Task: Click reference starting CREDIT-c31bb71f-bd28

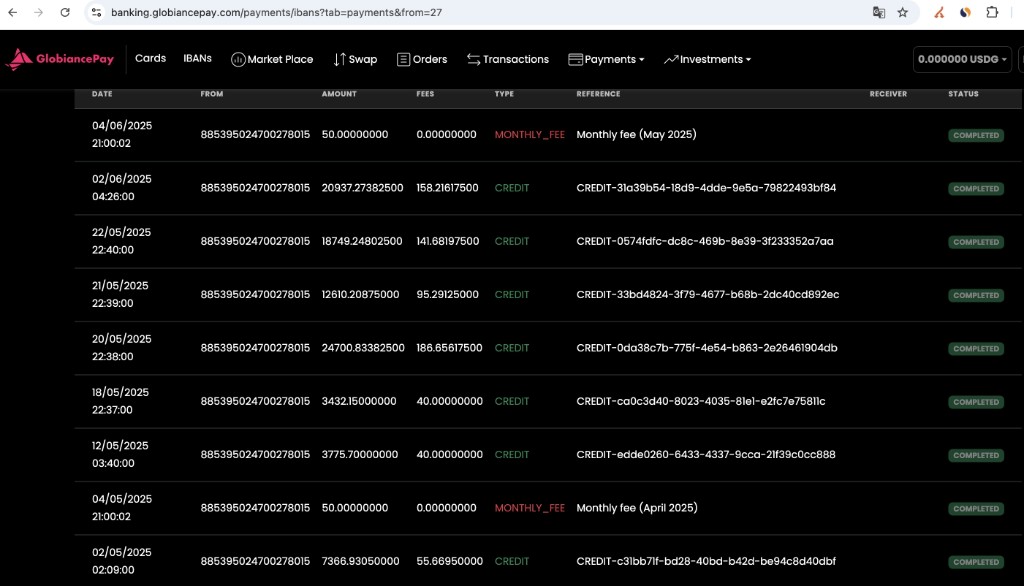Action: pos(706,561)
